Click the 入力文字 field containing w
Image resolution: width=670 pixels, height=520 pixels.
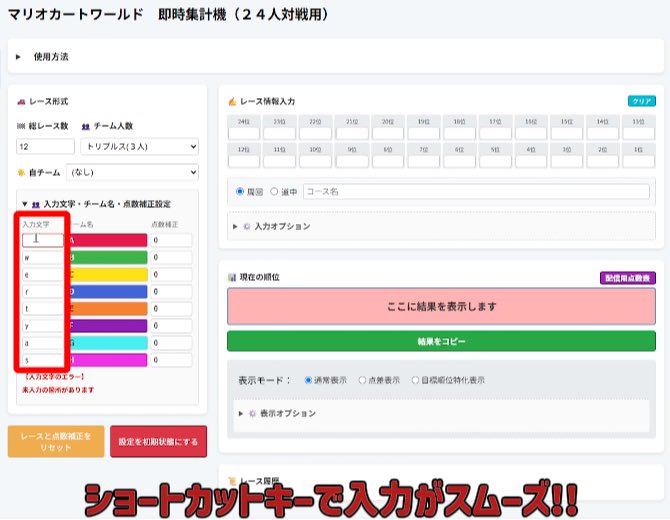pos(43,257)
